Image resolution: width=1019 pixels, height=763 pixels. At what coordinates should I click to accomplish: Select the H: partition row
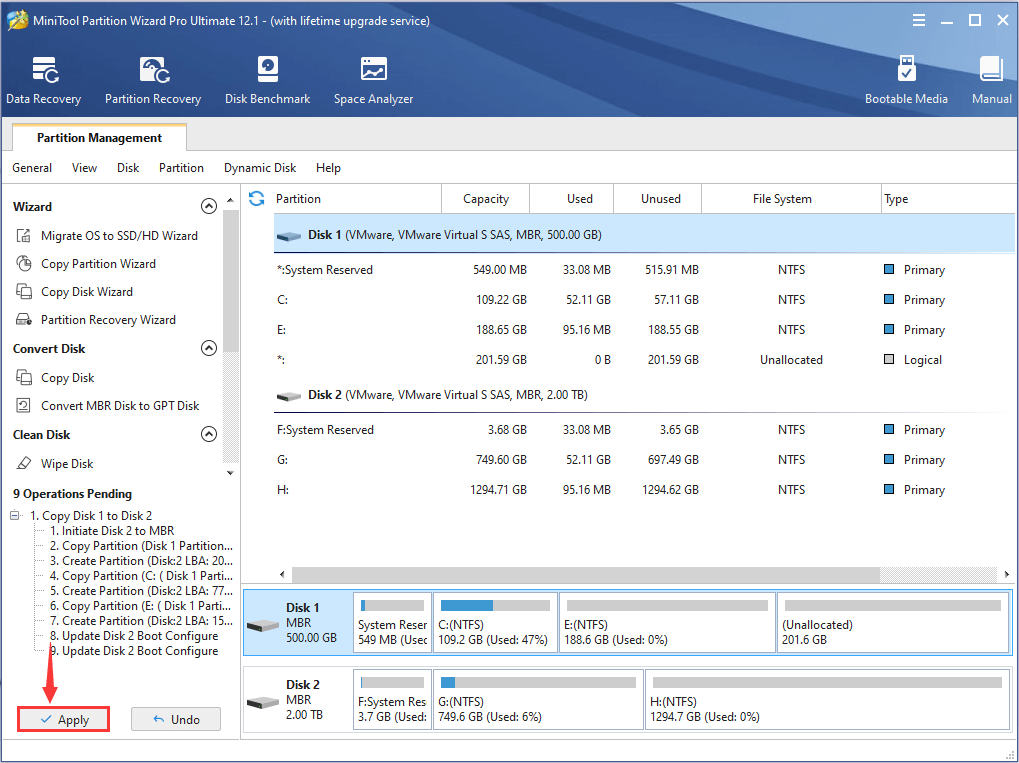click(x=644, y=489)
